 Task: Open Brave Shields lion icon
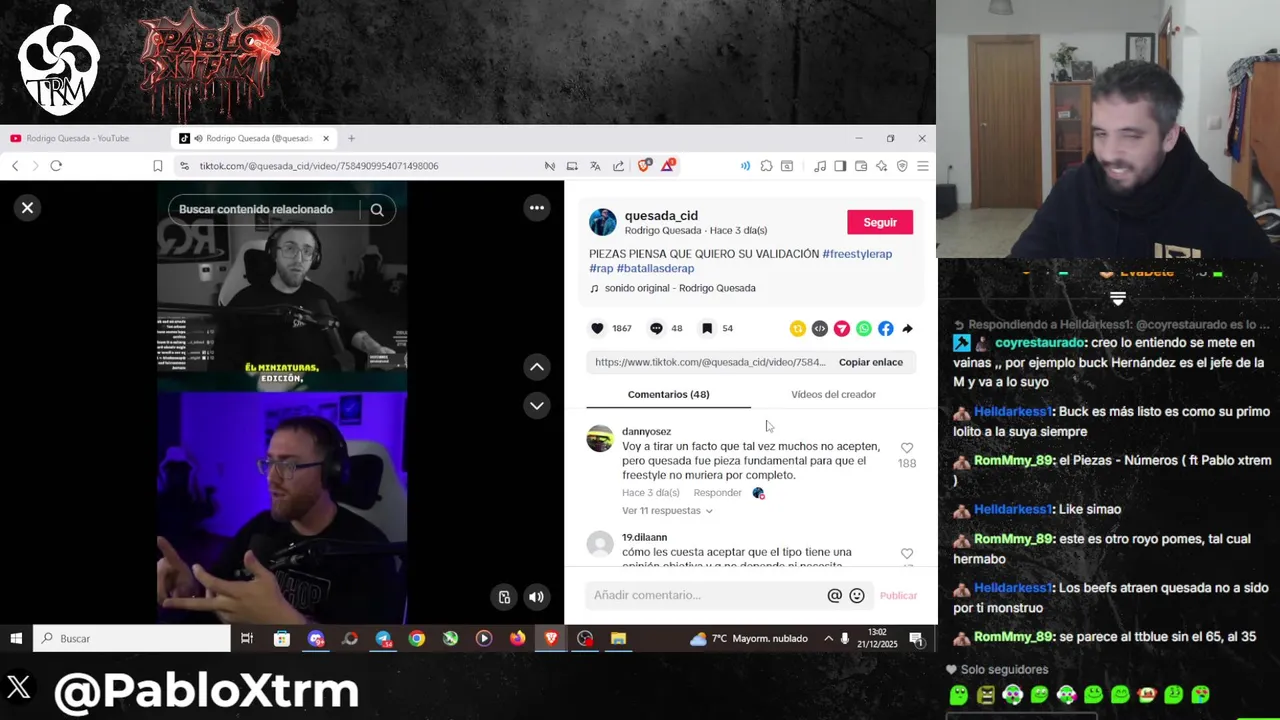tap(644, 166)
